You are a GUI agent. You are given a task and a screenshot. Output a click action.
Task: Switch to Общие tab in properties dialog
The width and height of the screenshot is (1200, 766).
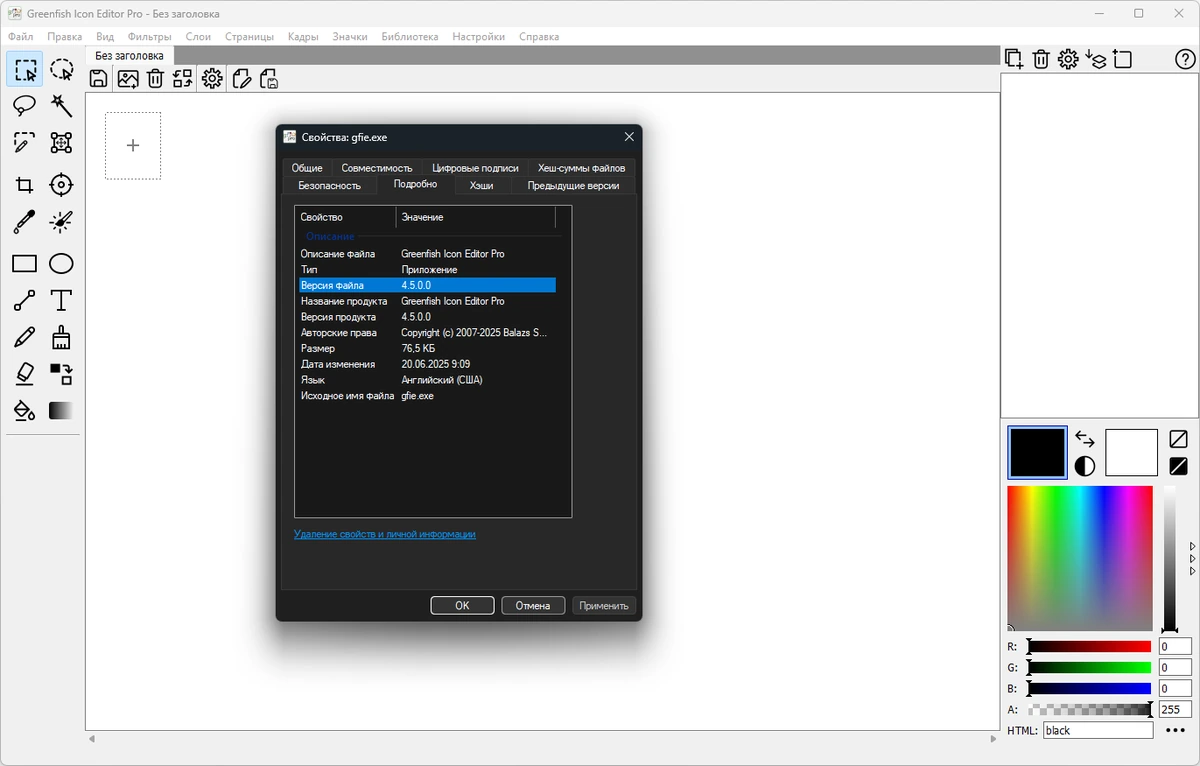pos(307,168)
